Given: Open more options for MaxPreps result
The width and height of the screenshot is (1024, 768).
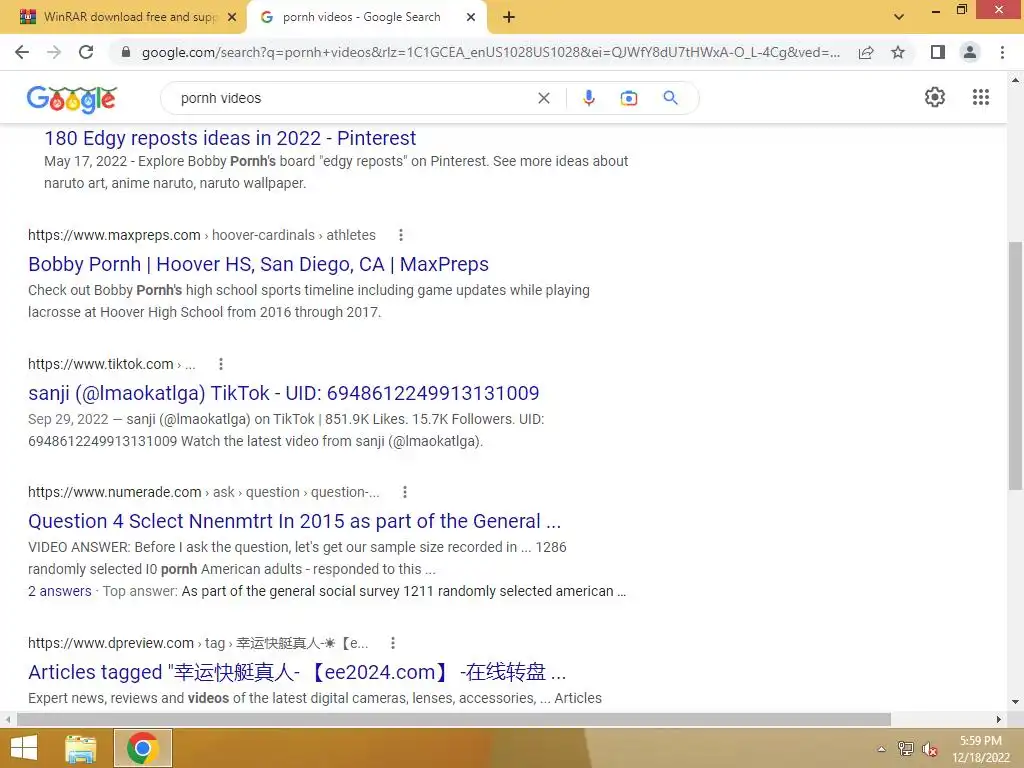Looking at the screenshot, I should point(401,235).
